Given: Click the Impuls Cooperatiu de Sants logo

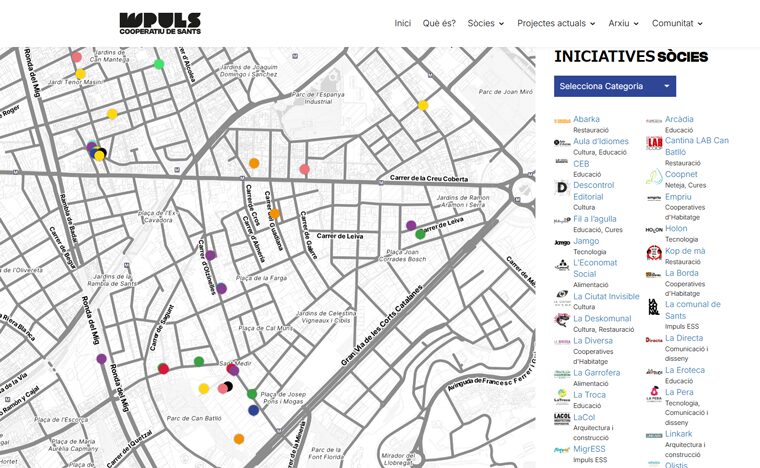Looking at the screenshot, I should tap(160, 23).
